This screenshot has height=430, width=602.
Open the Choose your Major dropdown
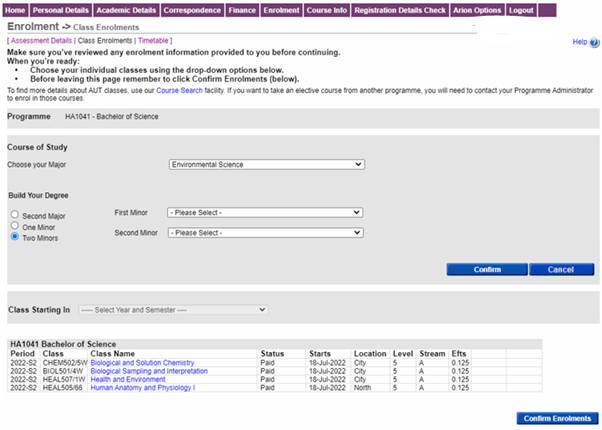pos(266,164)
